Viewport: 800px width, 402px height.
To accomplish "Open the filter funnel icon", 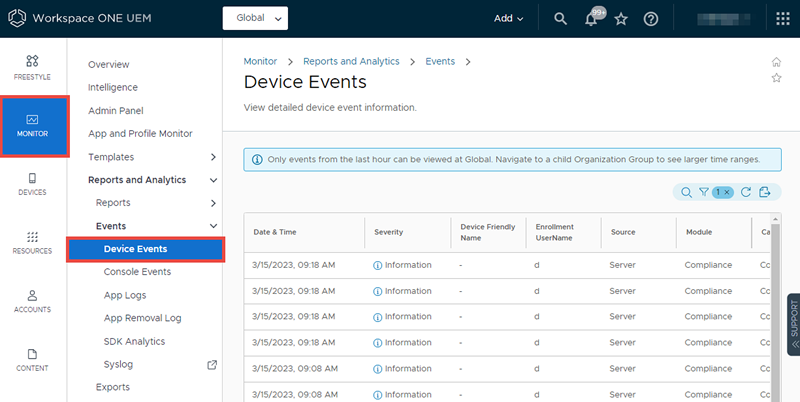I will (x=704, y=192).
